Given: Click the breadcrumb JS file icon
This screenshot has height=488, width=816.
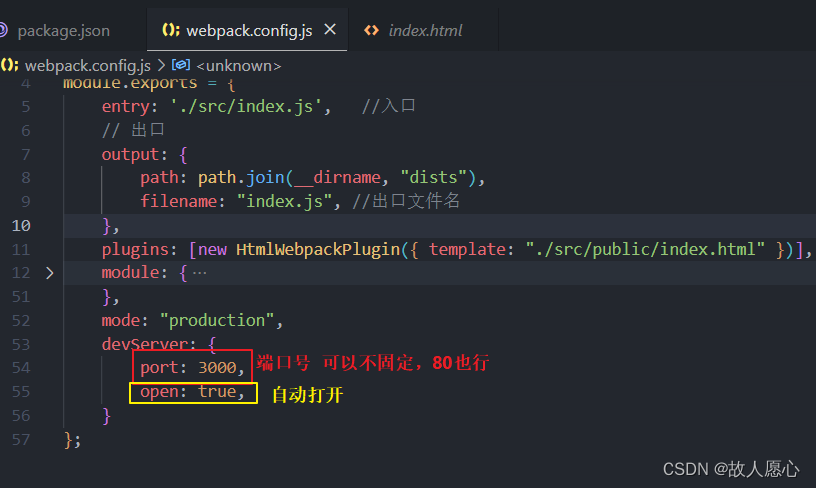Looking at the screenshot, I should click(x=9, y=65).
